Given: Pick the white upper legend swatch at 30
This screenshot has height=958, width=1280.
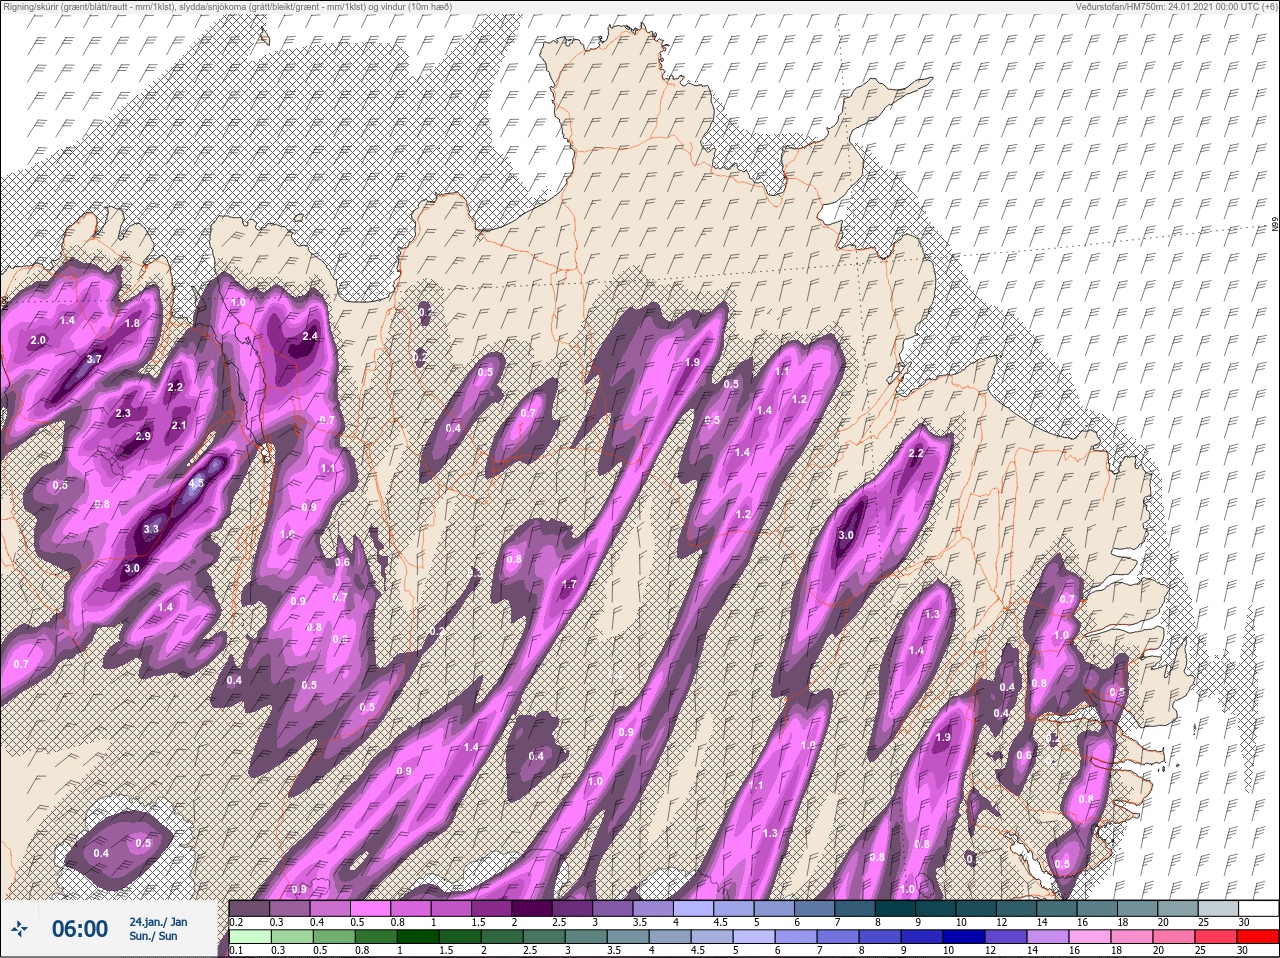Looking at the screenshot, I should 1258,908.
